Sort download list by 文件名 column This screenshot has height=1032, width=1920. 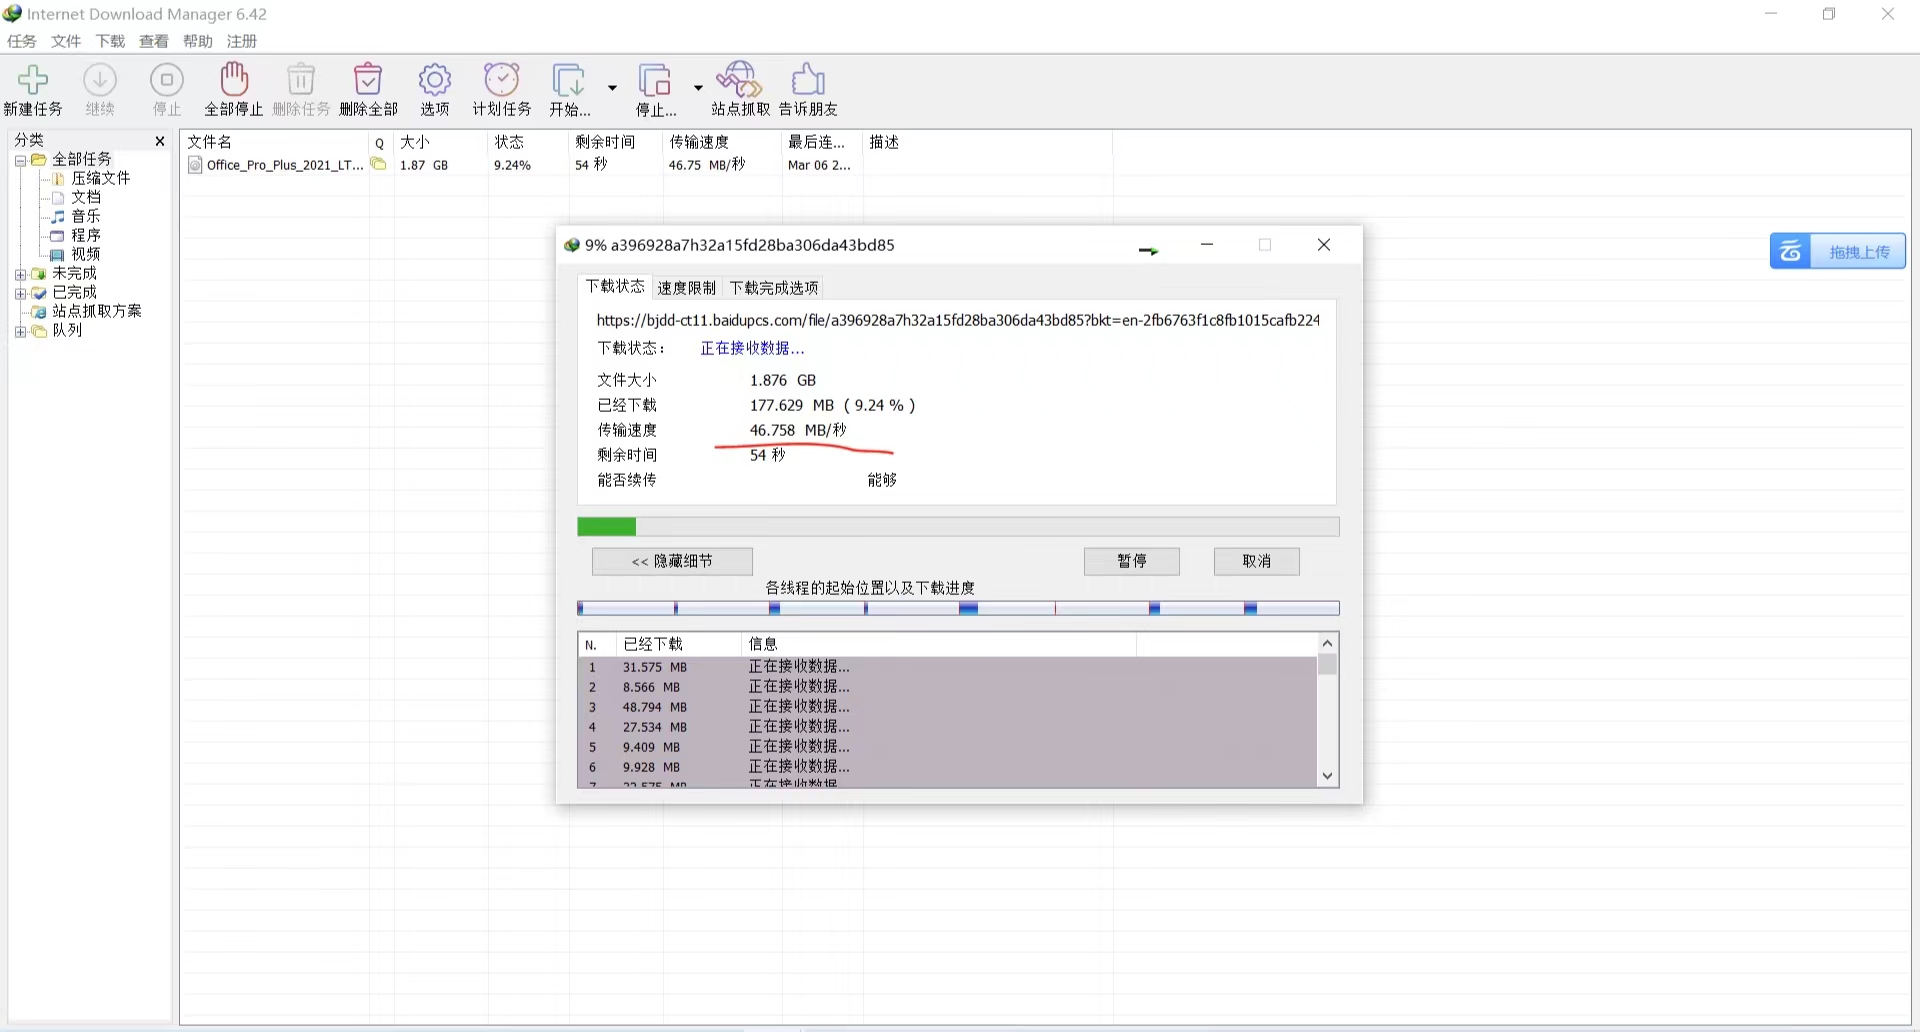pyautogui.click(x=275, y=142)
